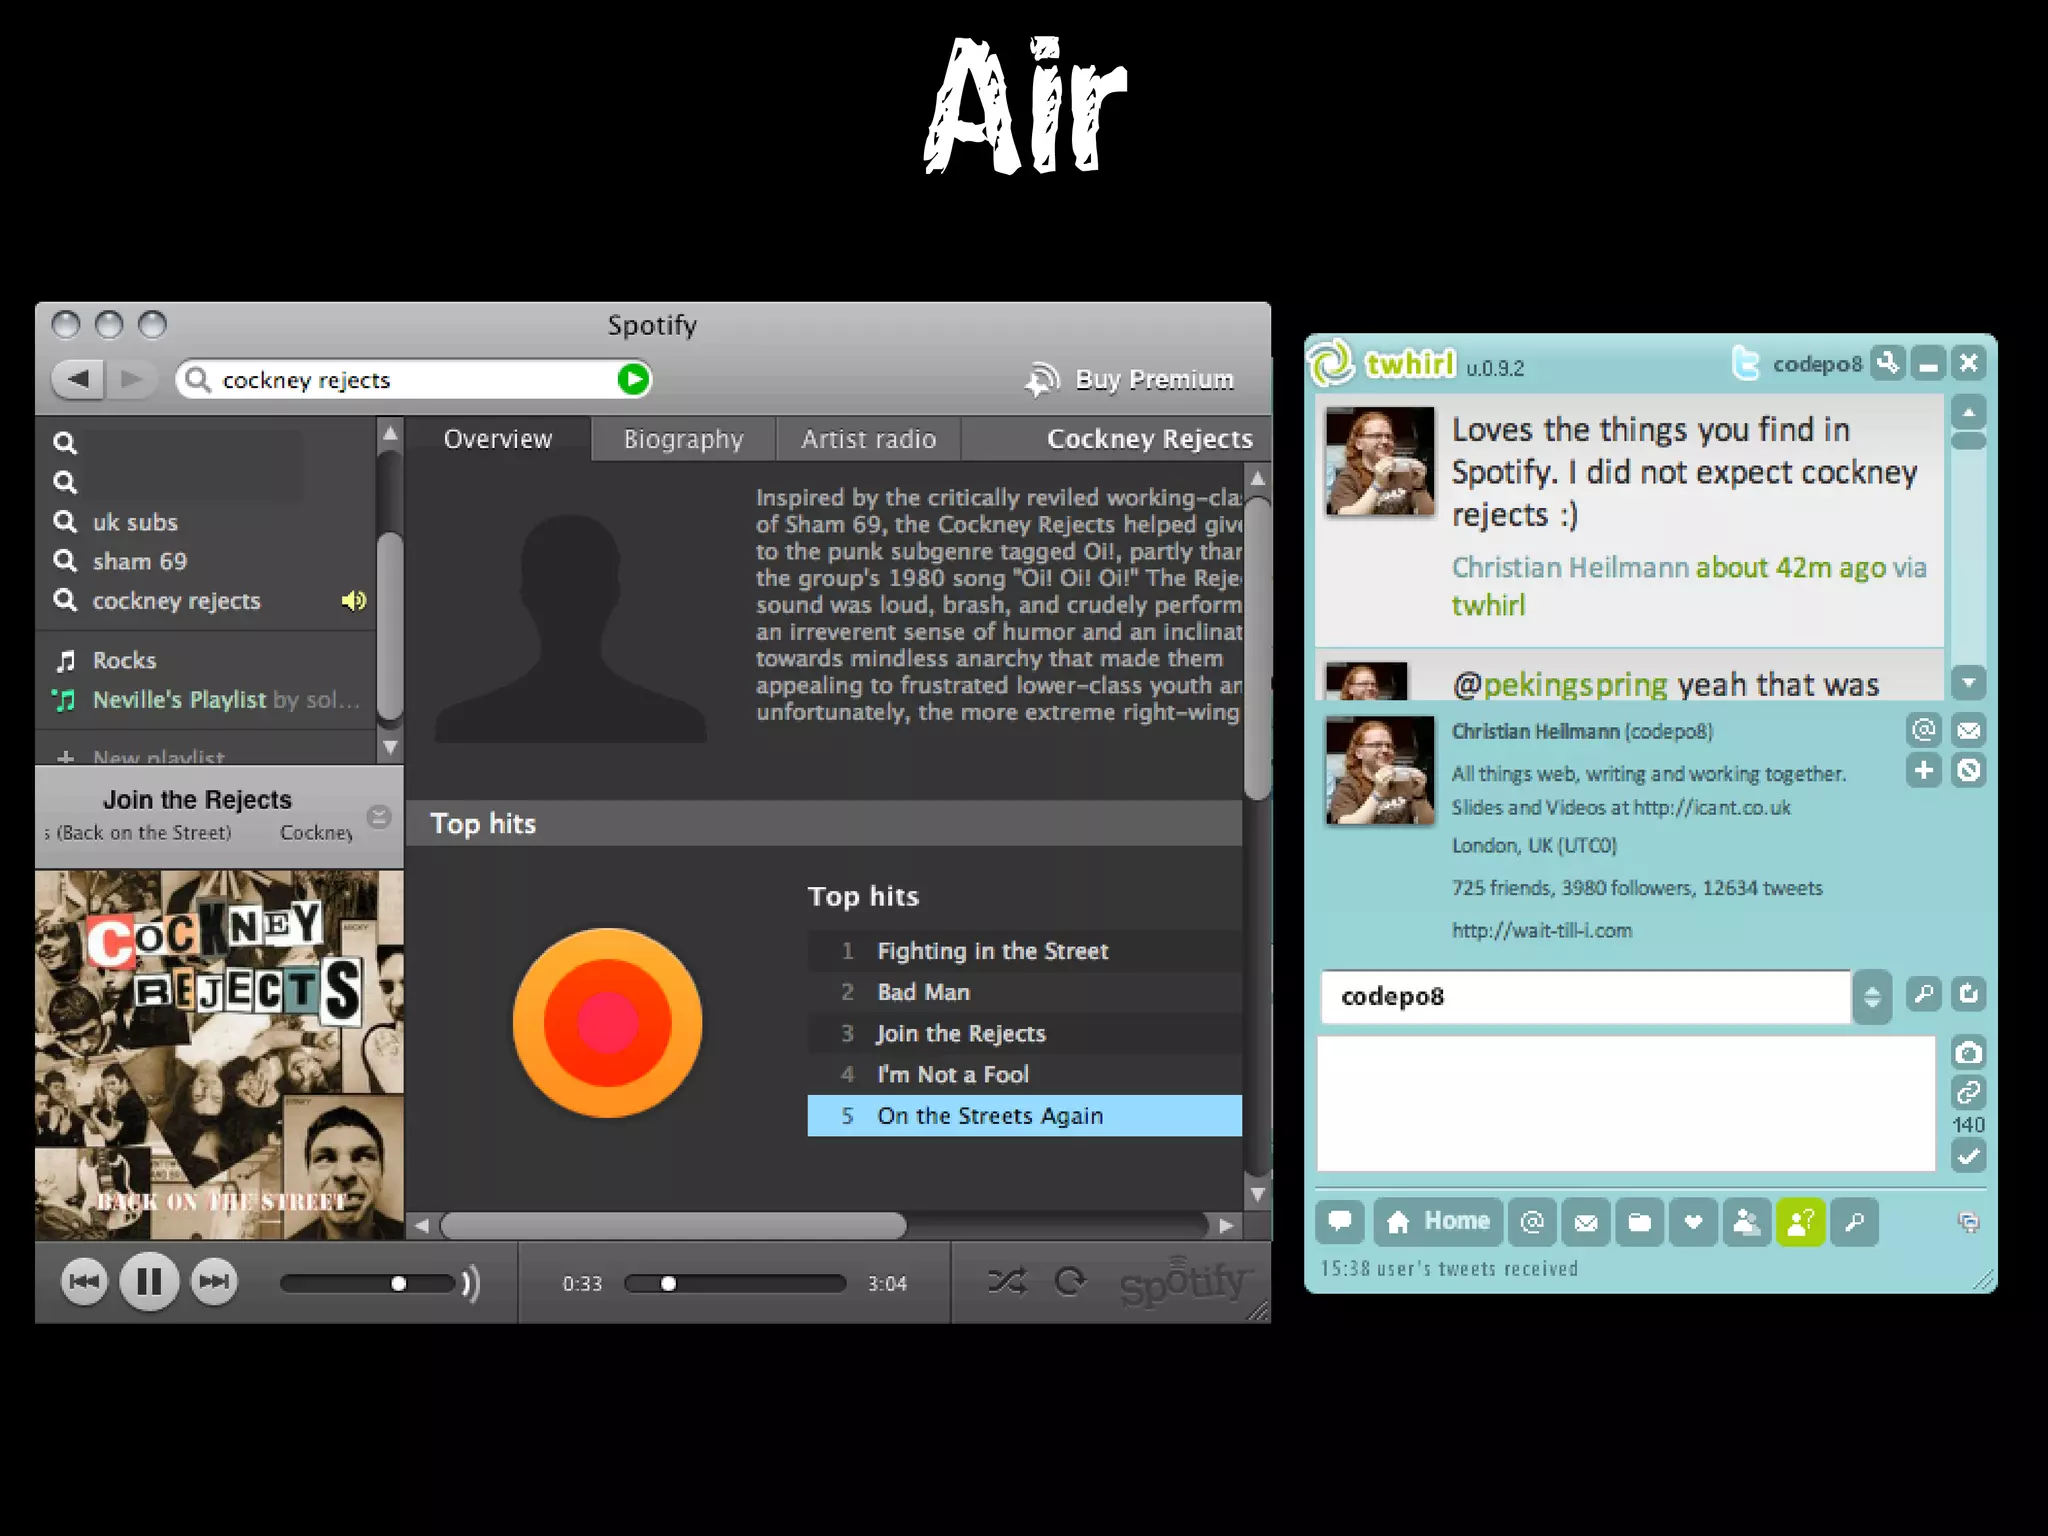Select track 'Bad Man'
Viewport: 2048px width, 1536px height.
[x=1025, y=992]
